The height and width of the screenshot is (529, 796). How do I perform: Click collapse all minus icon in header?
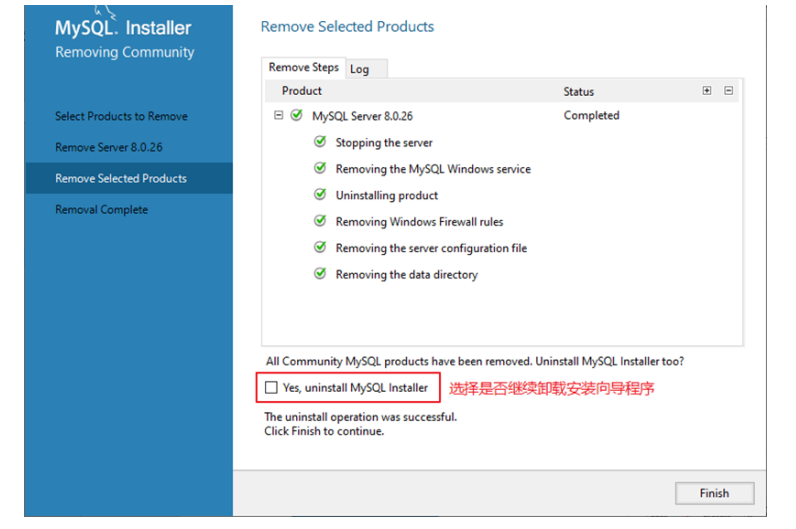(728, 90)
